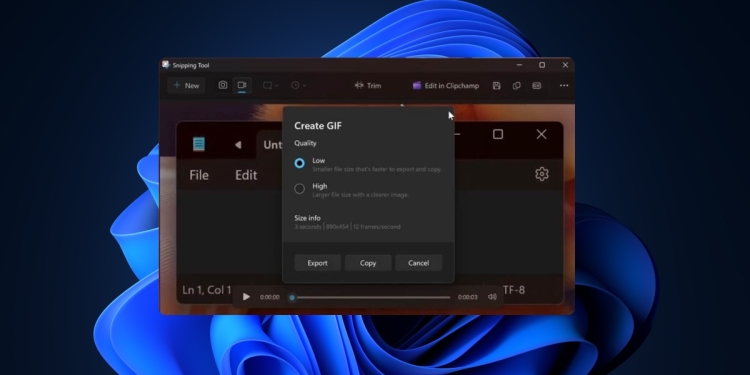This screenshot has width=750, height=375.
Task: Open Edit menu in recorded Notepad
Action: click(x=246, y=175)
